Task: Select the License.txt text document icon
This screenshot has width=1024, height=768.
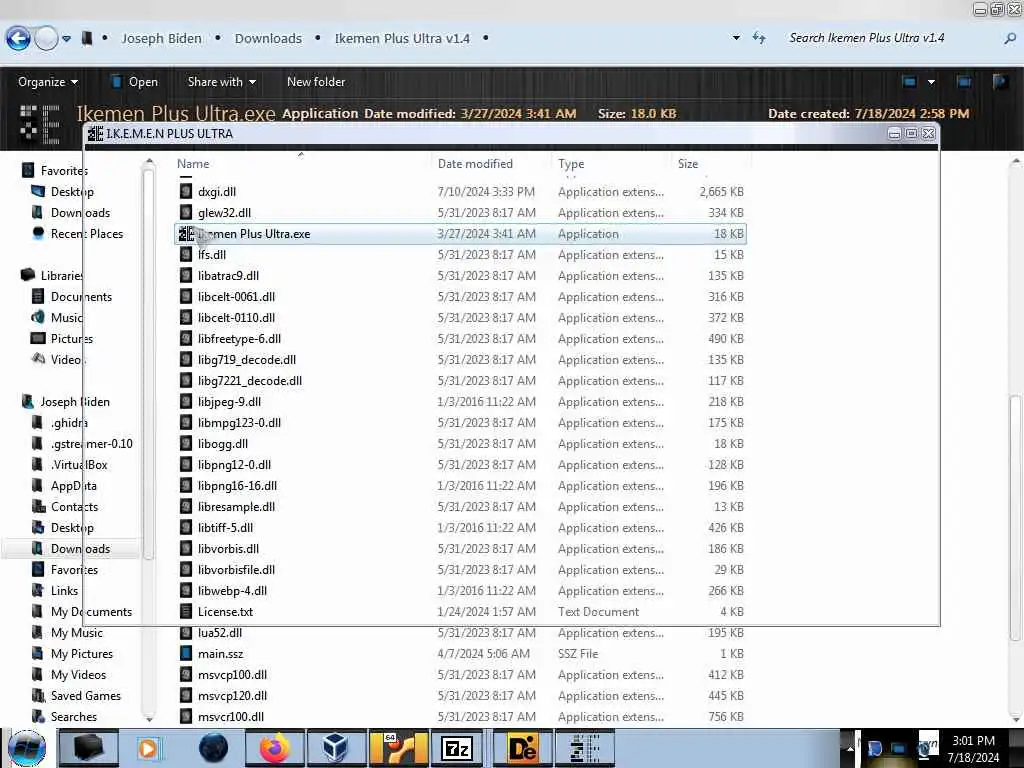Action: pos(186,612)
